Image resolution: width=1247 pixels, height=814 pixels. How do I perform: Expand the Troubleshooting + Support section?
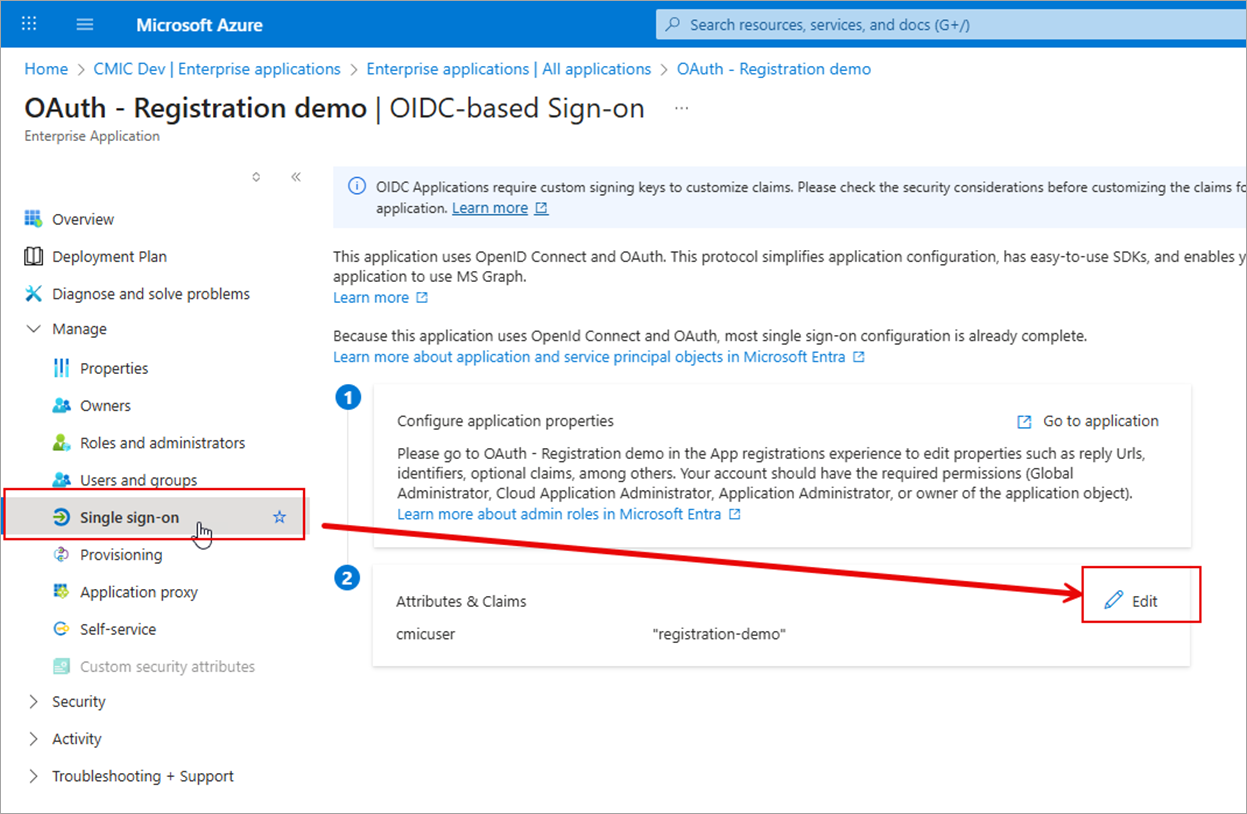coord(33,776)
